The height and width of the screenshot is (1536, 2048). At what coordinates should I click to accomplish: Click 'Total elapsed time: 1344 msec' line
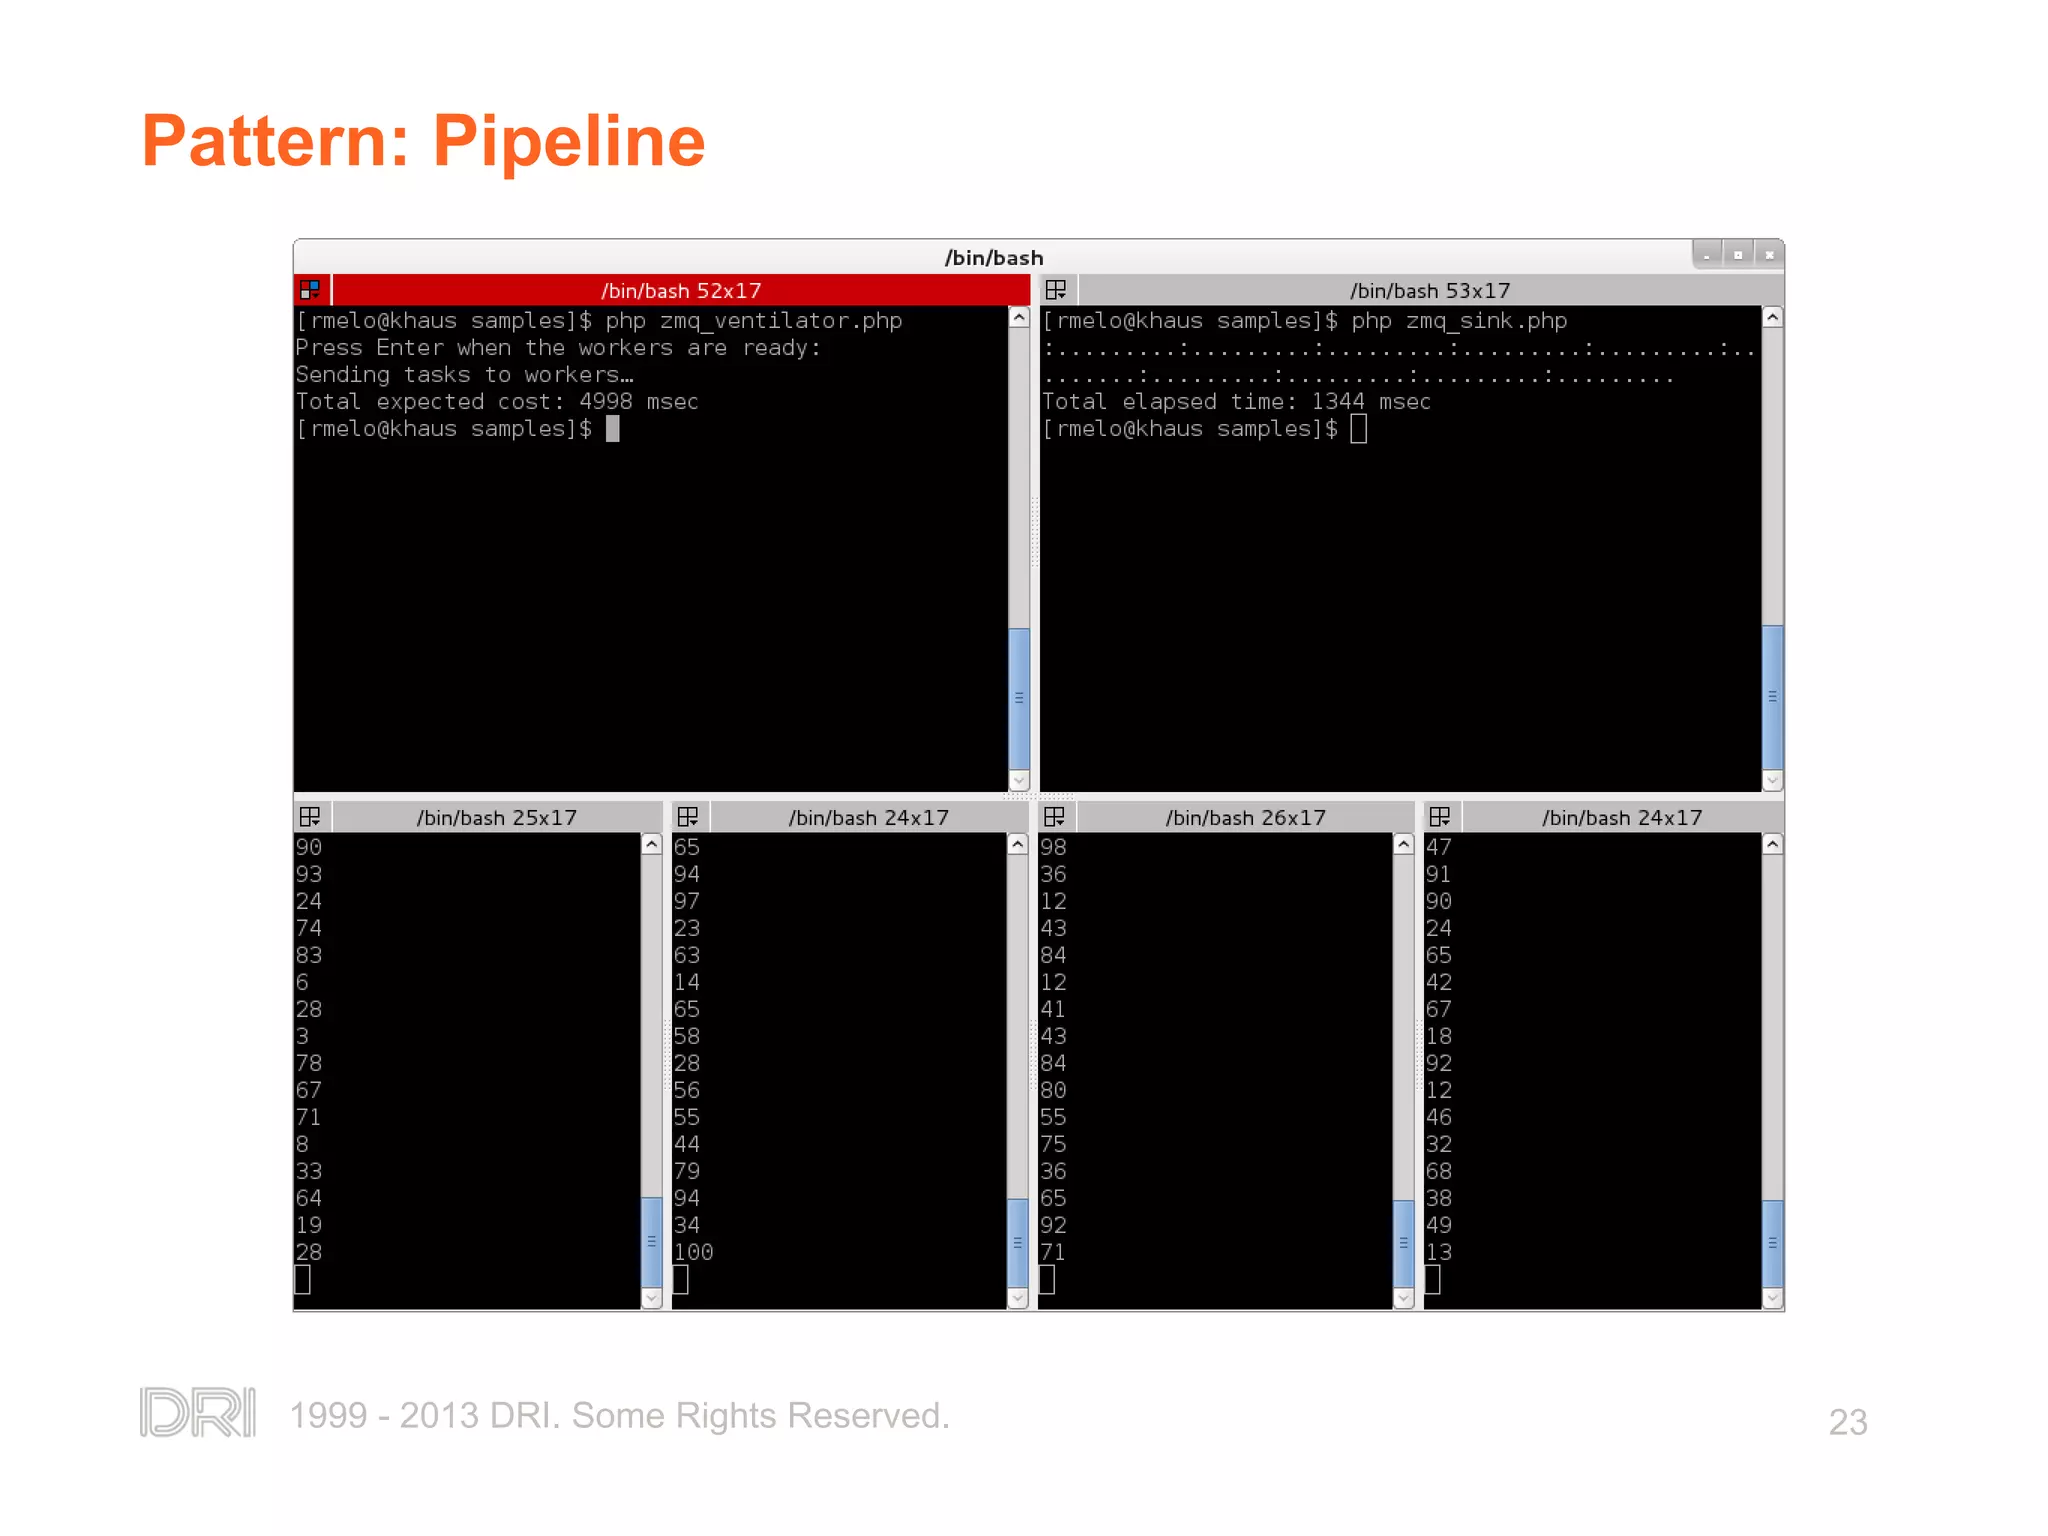tap(1236, 402)
